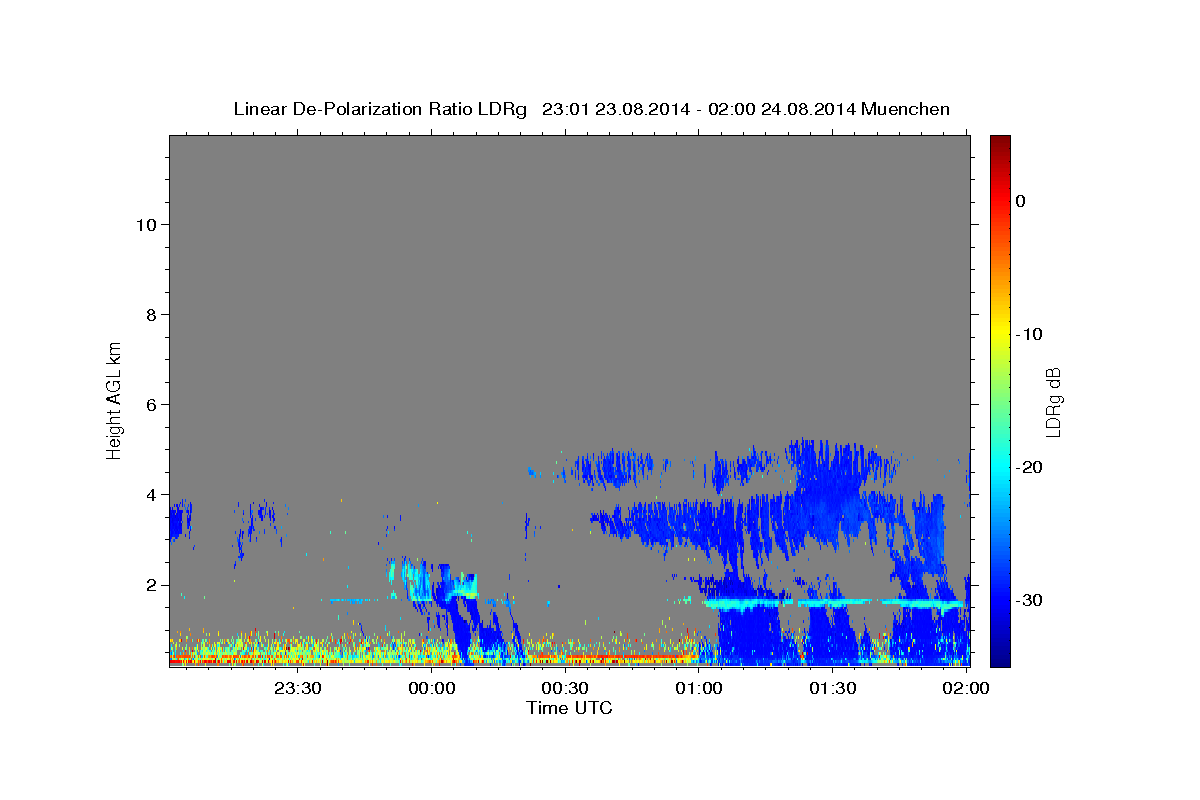Click the 01:30 time tick label
1200x800 pixels.
click(832, 688)
